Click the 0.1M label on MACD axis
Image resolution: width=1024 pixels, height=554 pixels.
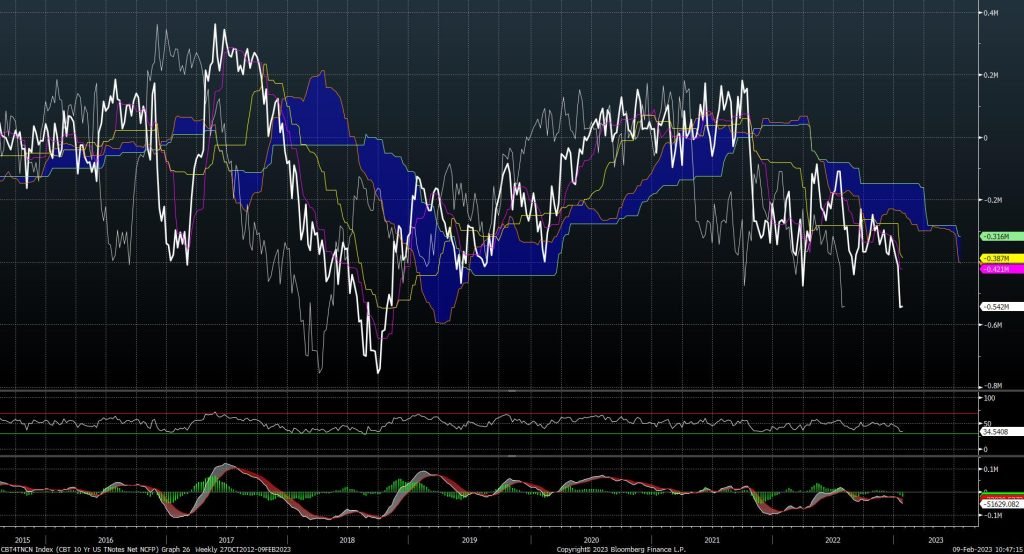tap(991, 469)
